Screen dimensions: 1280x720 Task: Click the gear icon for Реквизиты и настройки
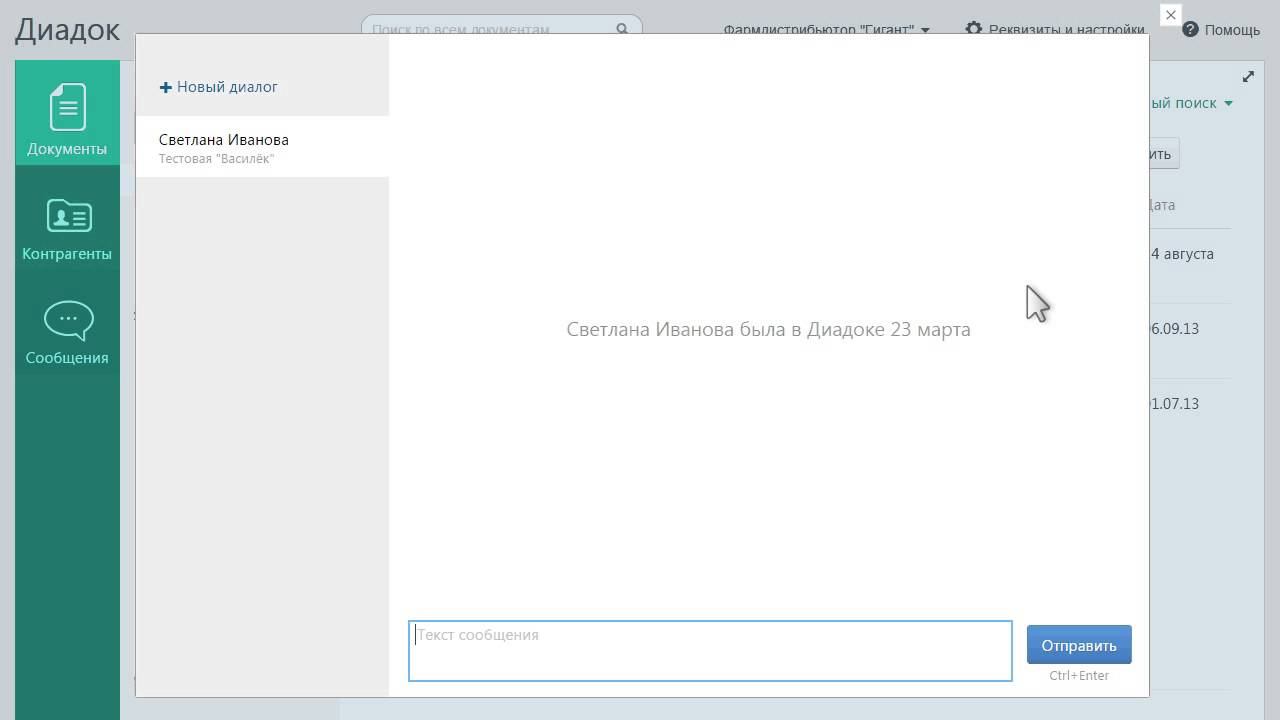tap(973, 29)
